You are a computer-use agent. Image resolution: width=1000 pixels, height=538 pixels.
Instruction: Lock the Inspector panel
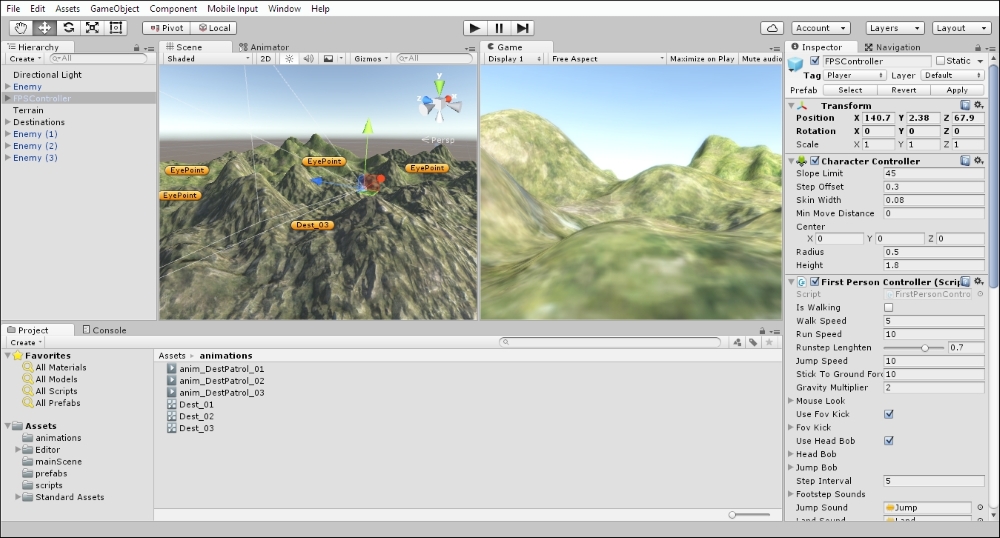tap(978, 48)
